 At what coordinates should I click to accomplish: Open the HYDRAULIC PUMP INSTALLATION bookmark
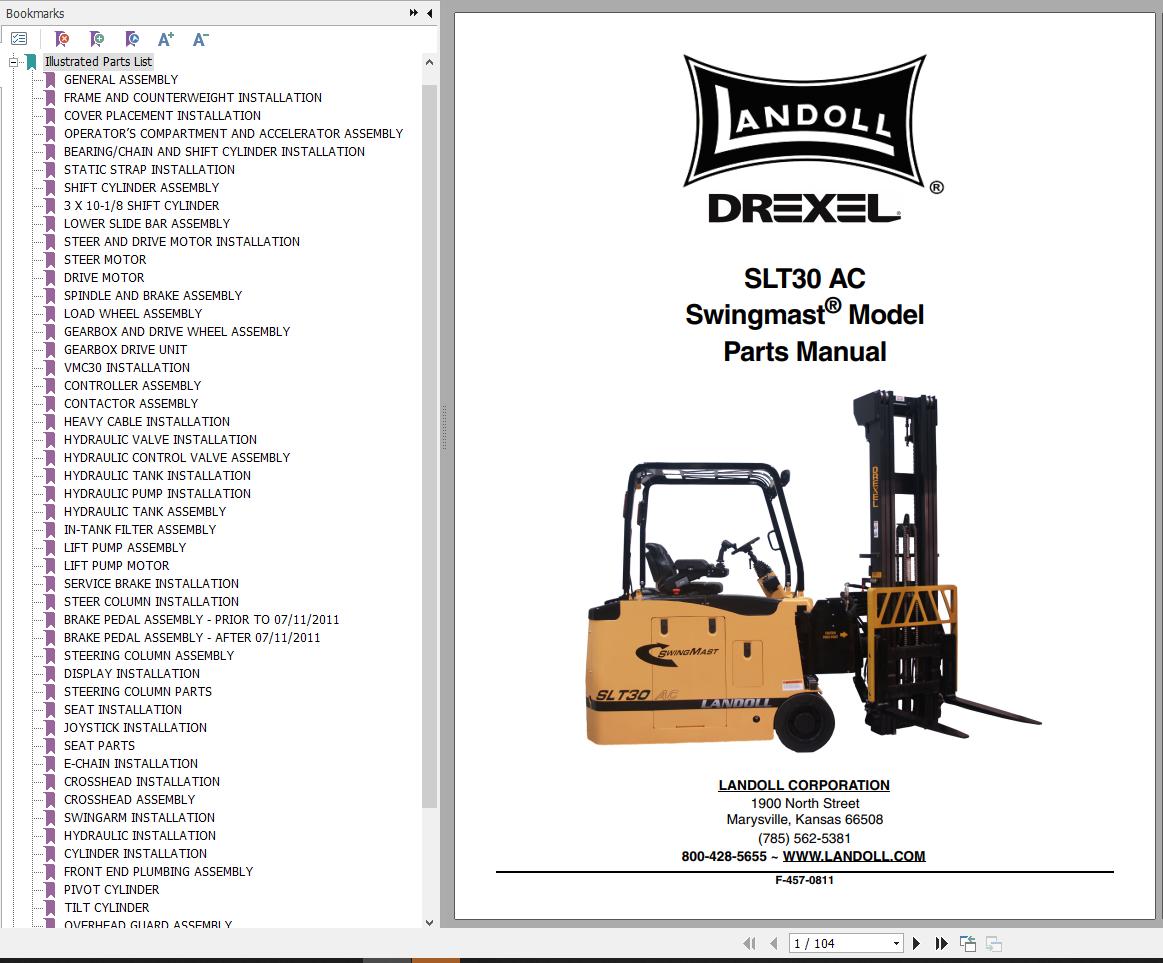click(157, 493)
